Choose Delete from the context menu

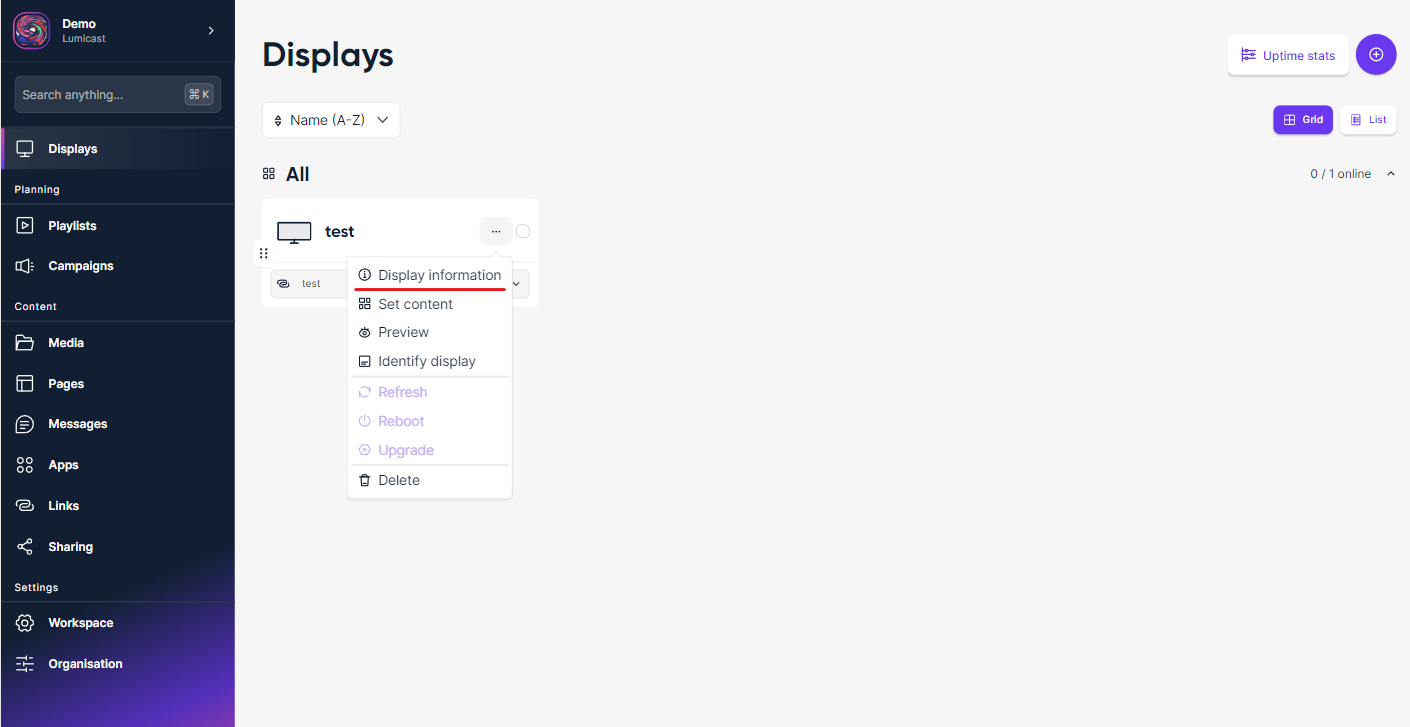(398, 480)
